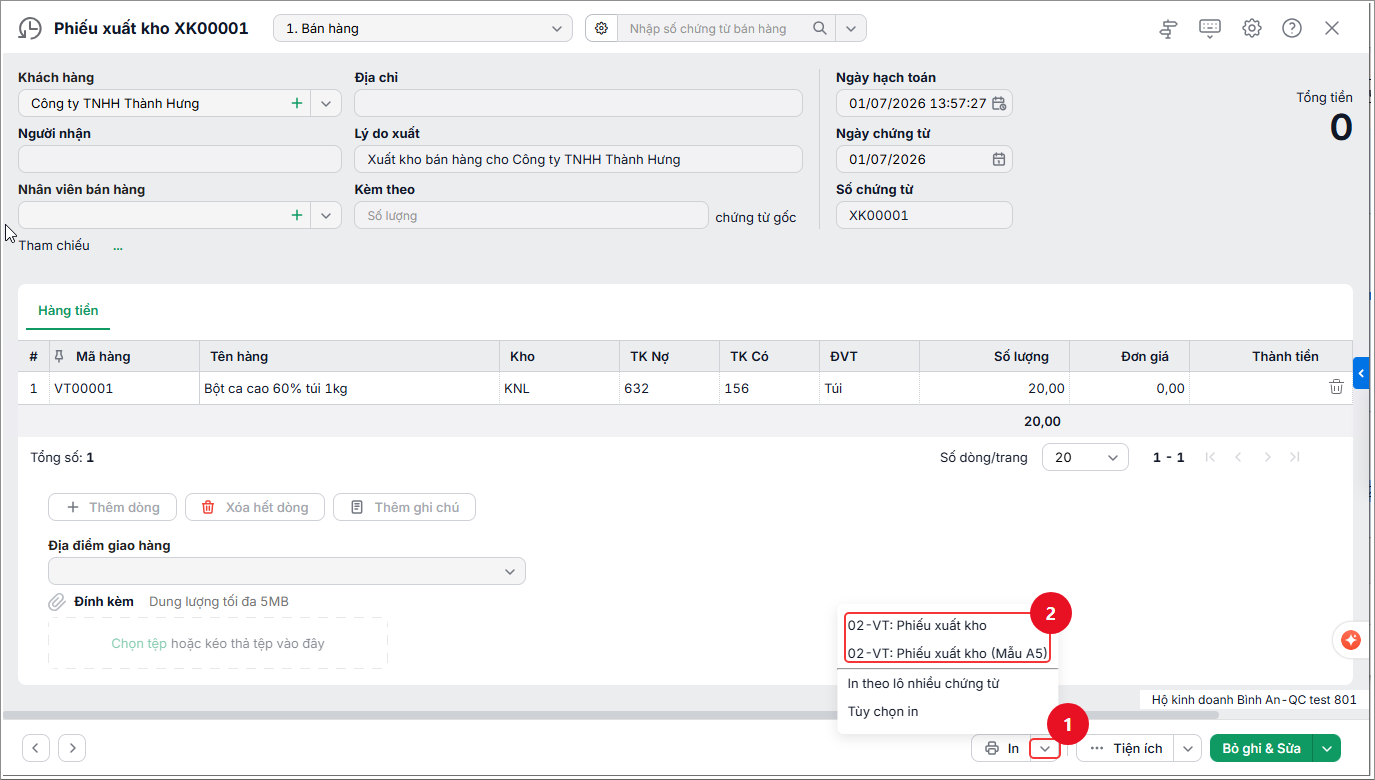Open the calendar for Ngày hạch toán

point(998,103)
